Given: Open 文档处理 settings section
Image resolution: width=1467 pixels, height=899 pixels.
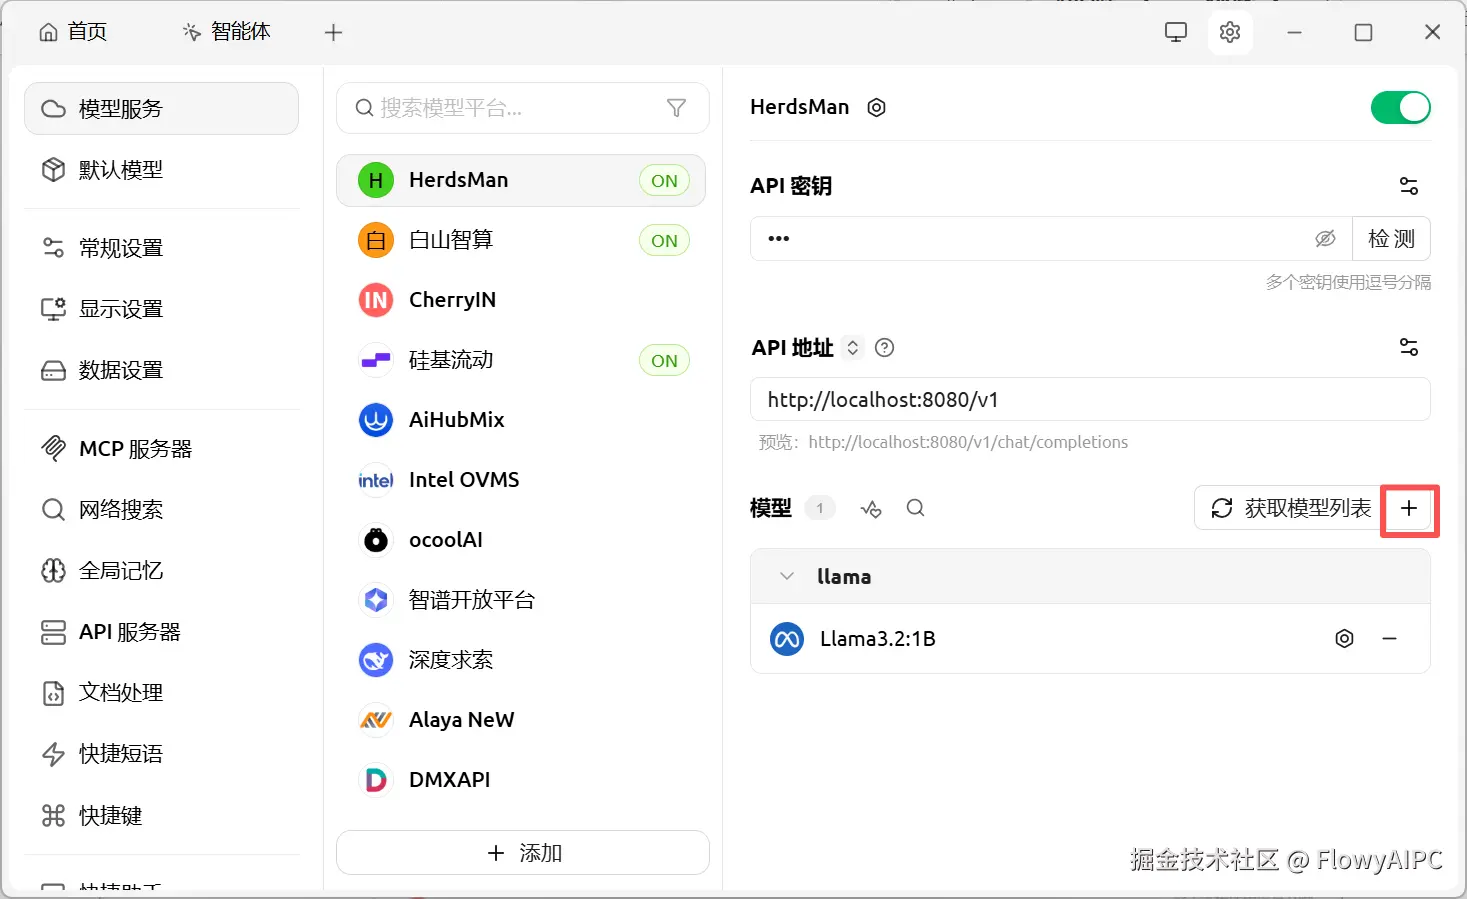Looking at the screenshot, I should click(161, 693).
